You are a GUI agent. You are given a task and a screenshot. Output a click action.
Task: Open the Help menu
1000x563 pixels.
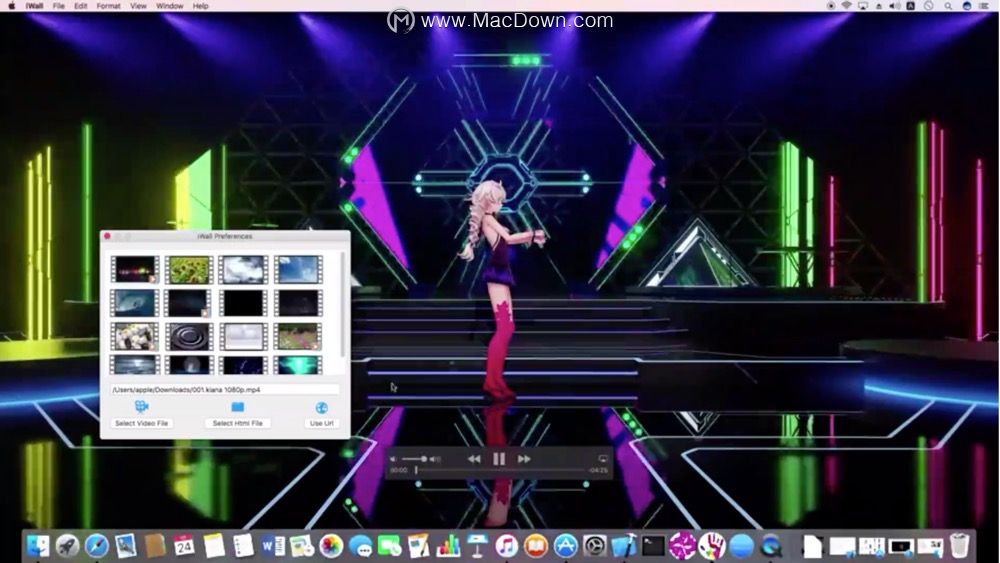(200, 6)
